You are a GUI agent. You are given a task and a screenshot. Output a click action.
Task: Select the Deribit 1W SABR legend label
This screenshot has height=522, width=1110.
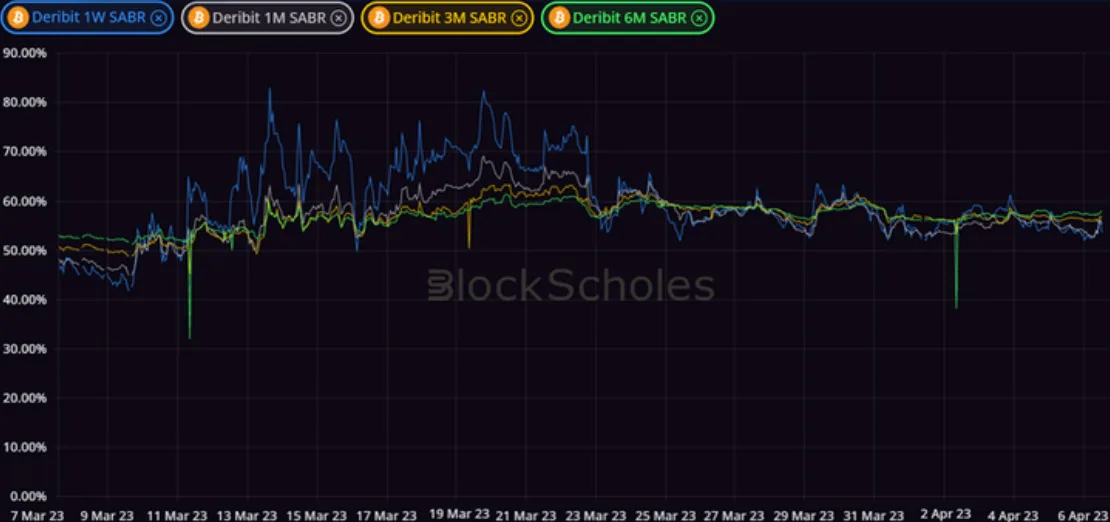[x=88, y=18]
